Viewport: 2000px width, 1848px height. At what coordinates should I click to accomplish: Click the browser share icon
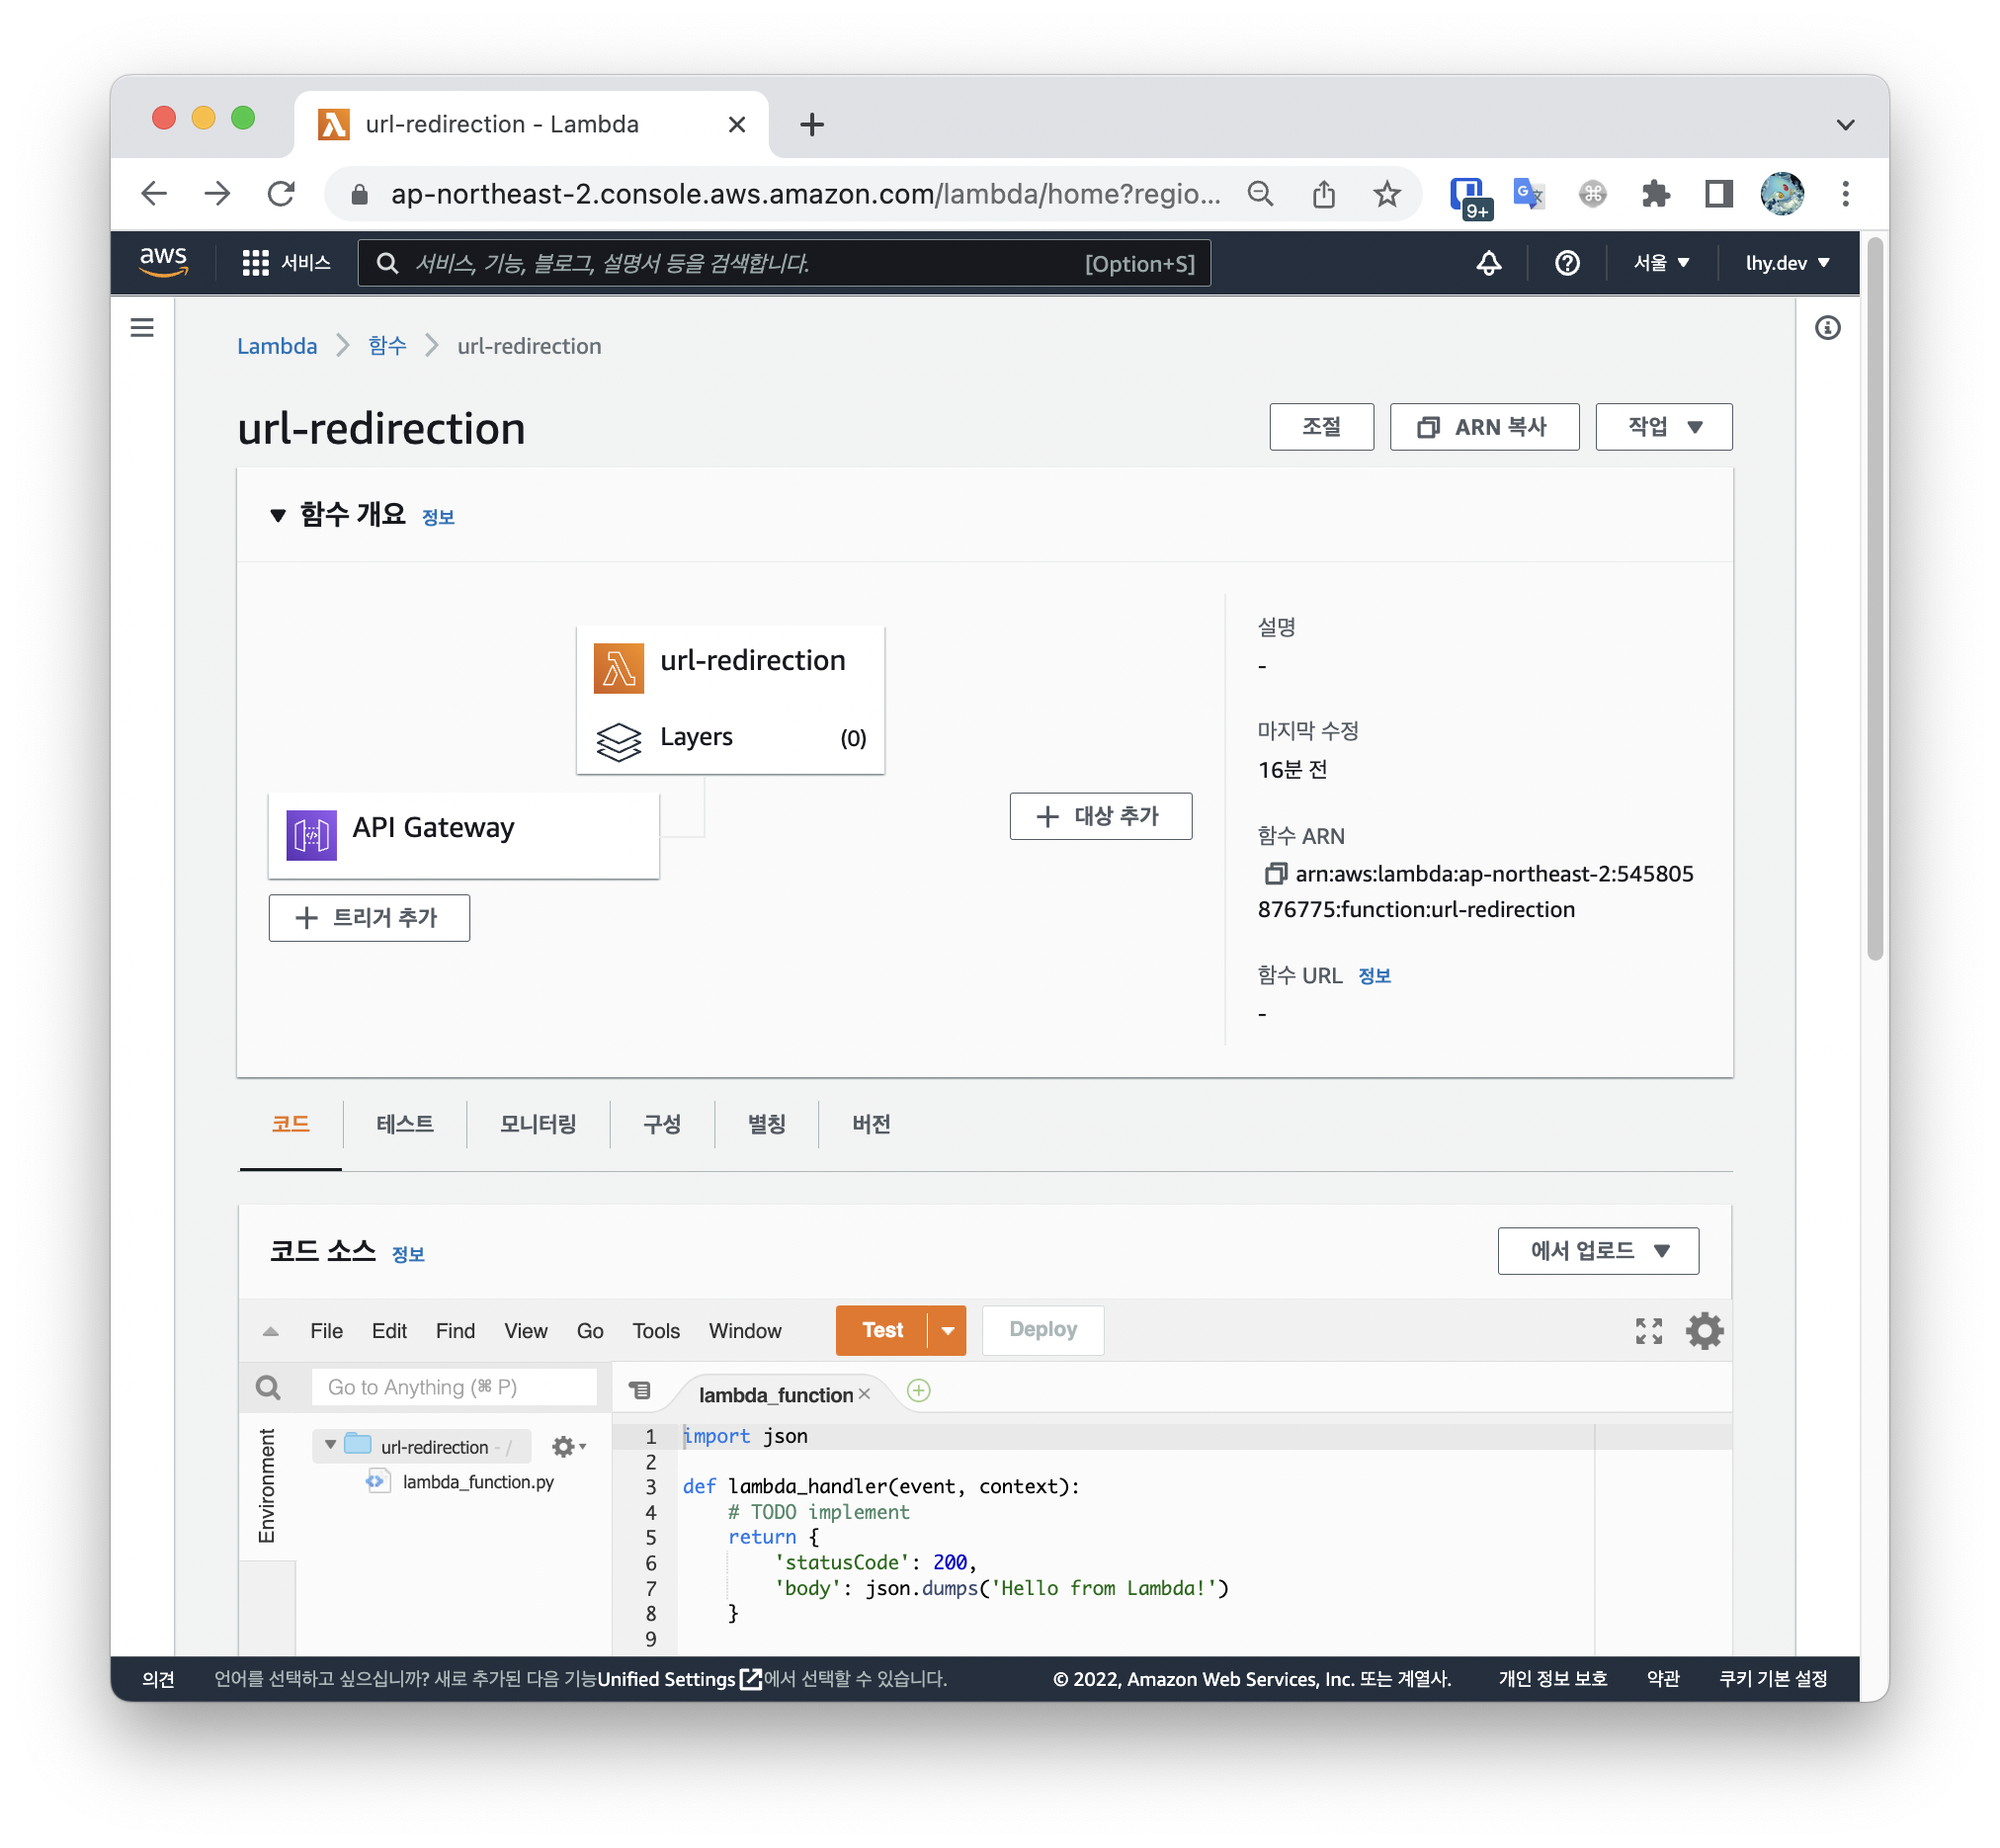coord(1323,194)
